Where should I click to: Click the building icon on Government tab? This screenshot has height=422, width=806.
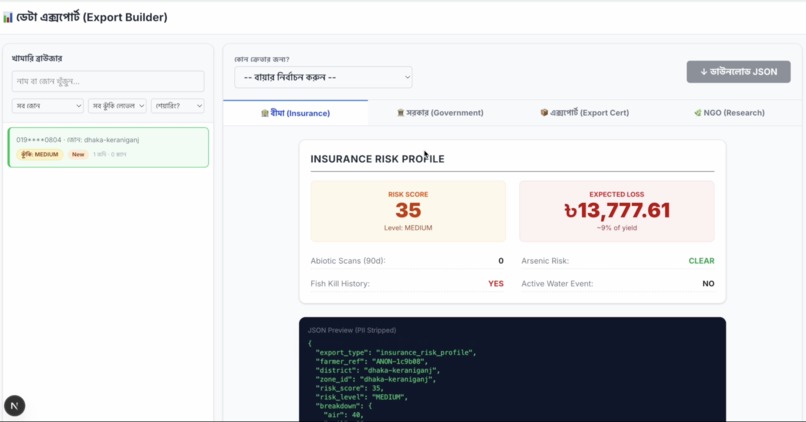click(400, 113)
